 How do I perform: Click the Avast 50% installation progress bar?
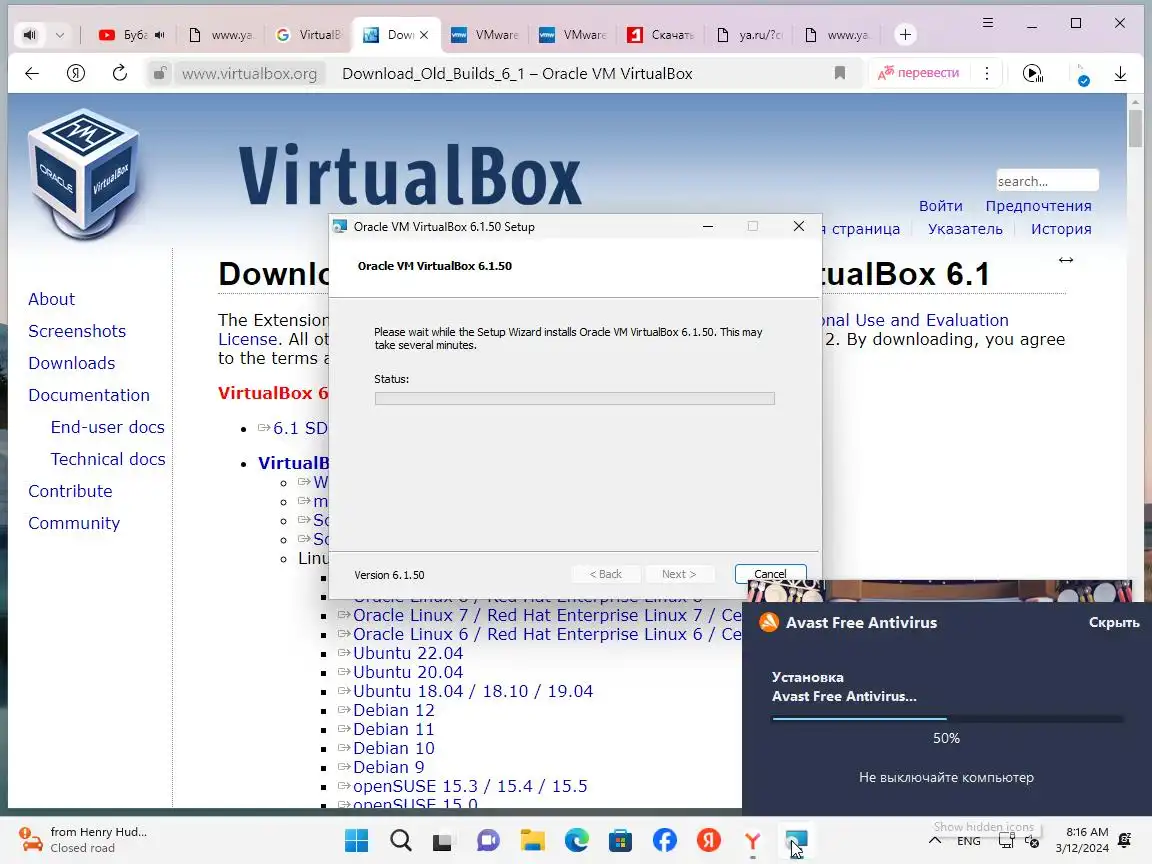tap(946, 719)
